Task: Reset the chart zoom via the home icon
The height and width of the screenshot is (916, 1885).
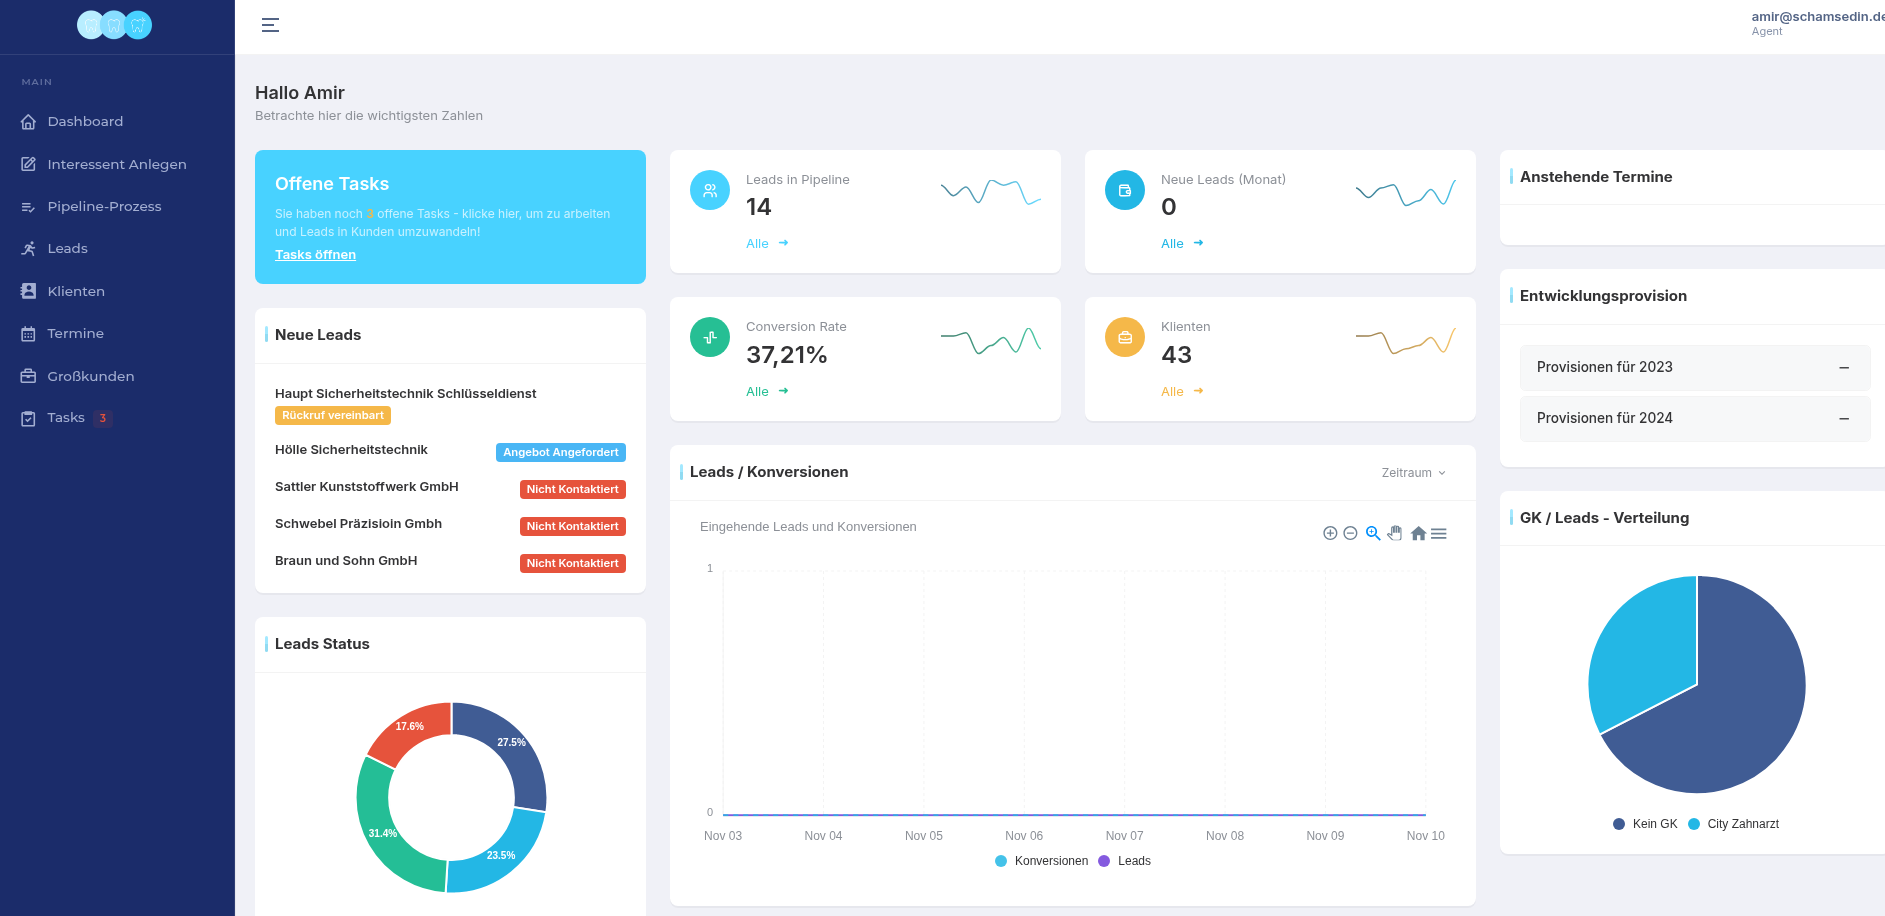Action: tap(1418, 533)
